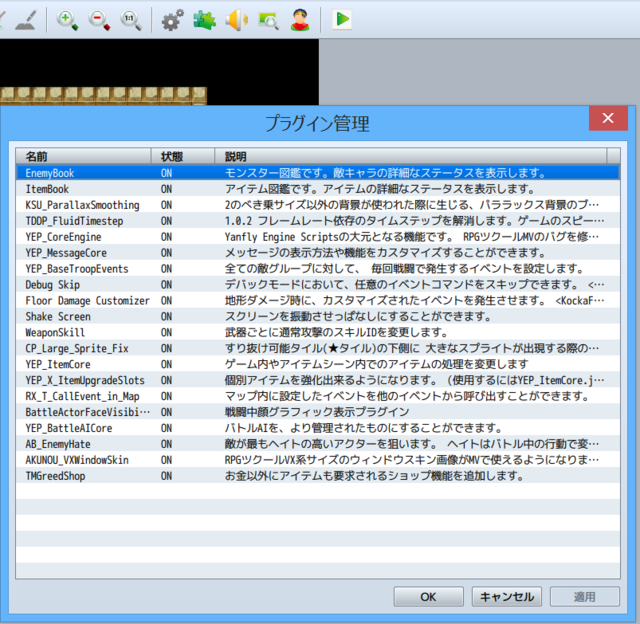640x624 pixels.
Task: Click the OK button
Action: coord(428,597)
